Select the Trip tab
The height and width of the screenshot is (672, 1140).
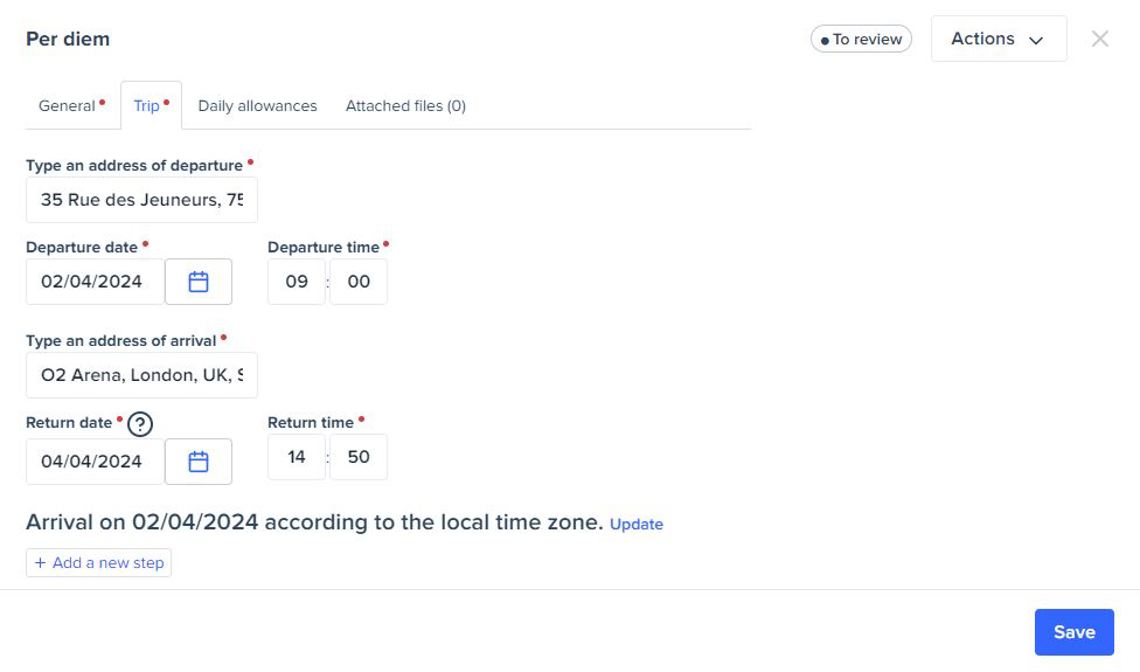point(147,106)
